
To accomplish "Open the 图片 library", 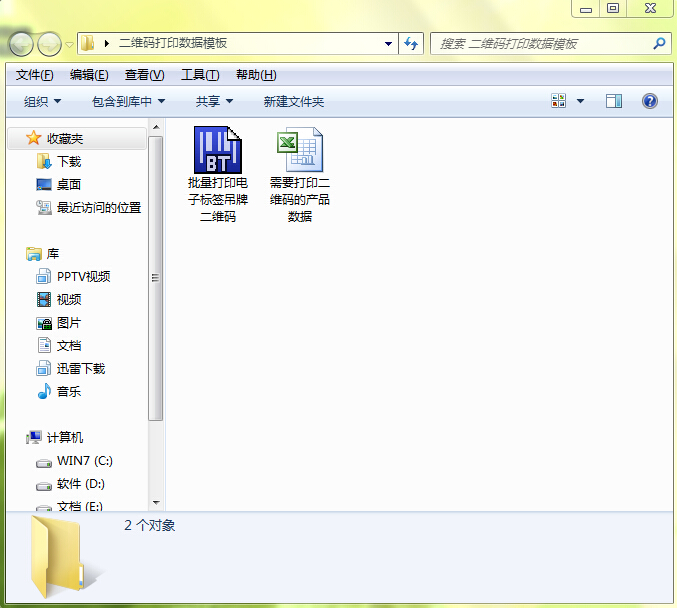I will [x=69, y=323].
